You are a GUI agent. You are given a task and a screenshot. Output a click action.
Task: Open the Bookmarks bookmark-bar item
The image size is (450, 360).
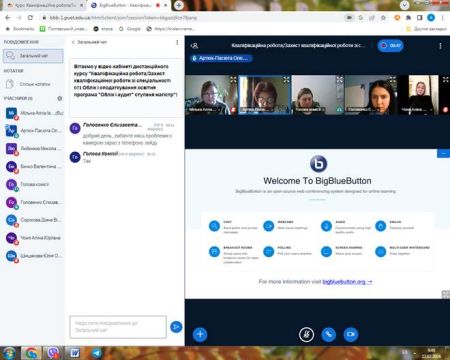[x=20, y=29]
